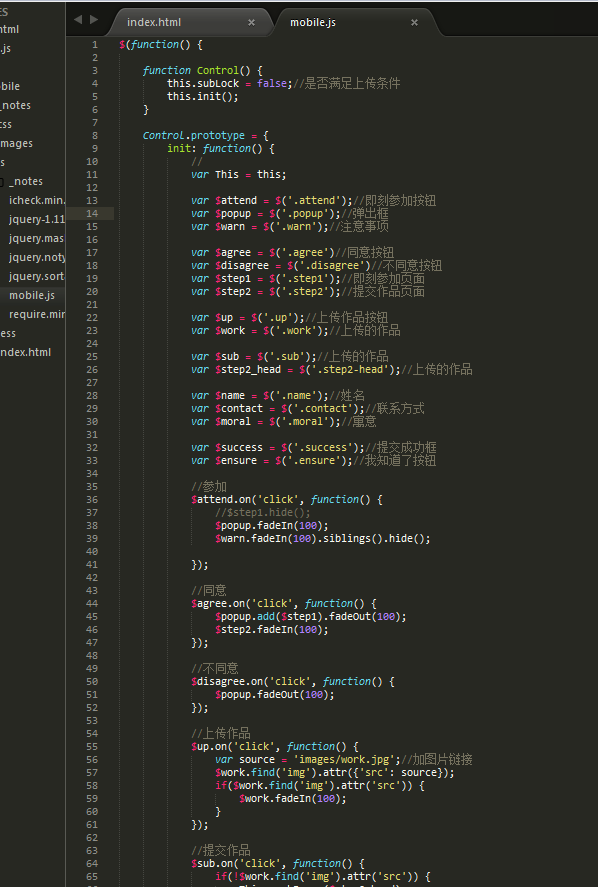Click the 'var $disagree' declaration line
The image size is (598, 887).
(316, 266)
